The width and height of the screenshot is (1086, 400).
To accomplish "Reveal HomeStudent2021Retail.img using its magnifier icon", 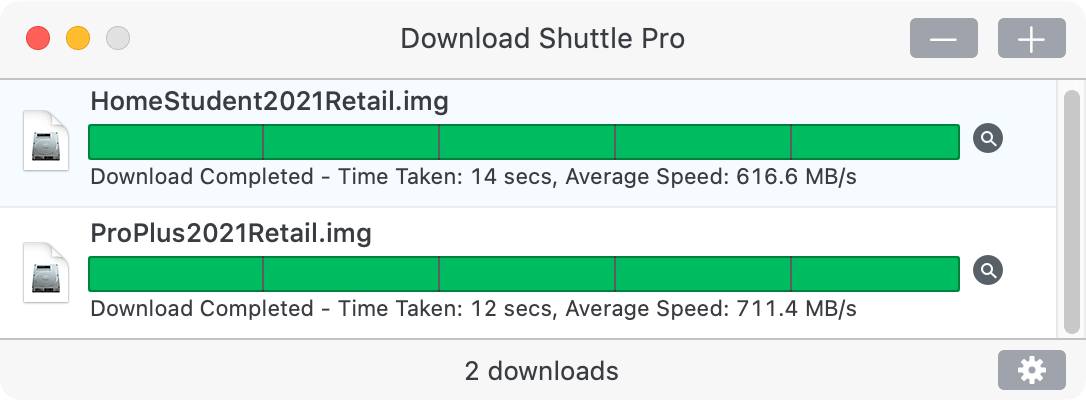I will [988, 139].
